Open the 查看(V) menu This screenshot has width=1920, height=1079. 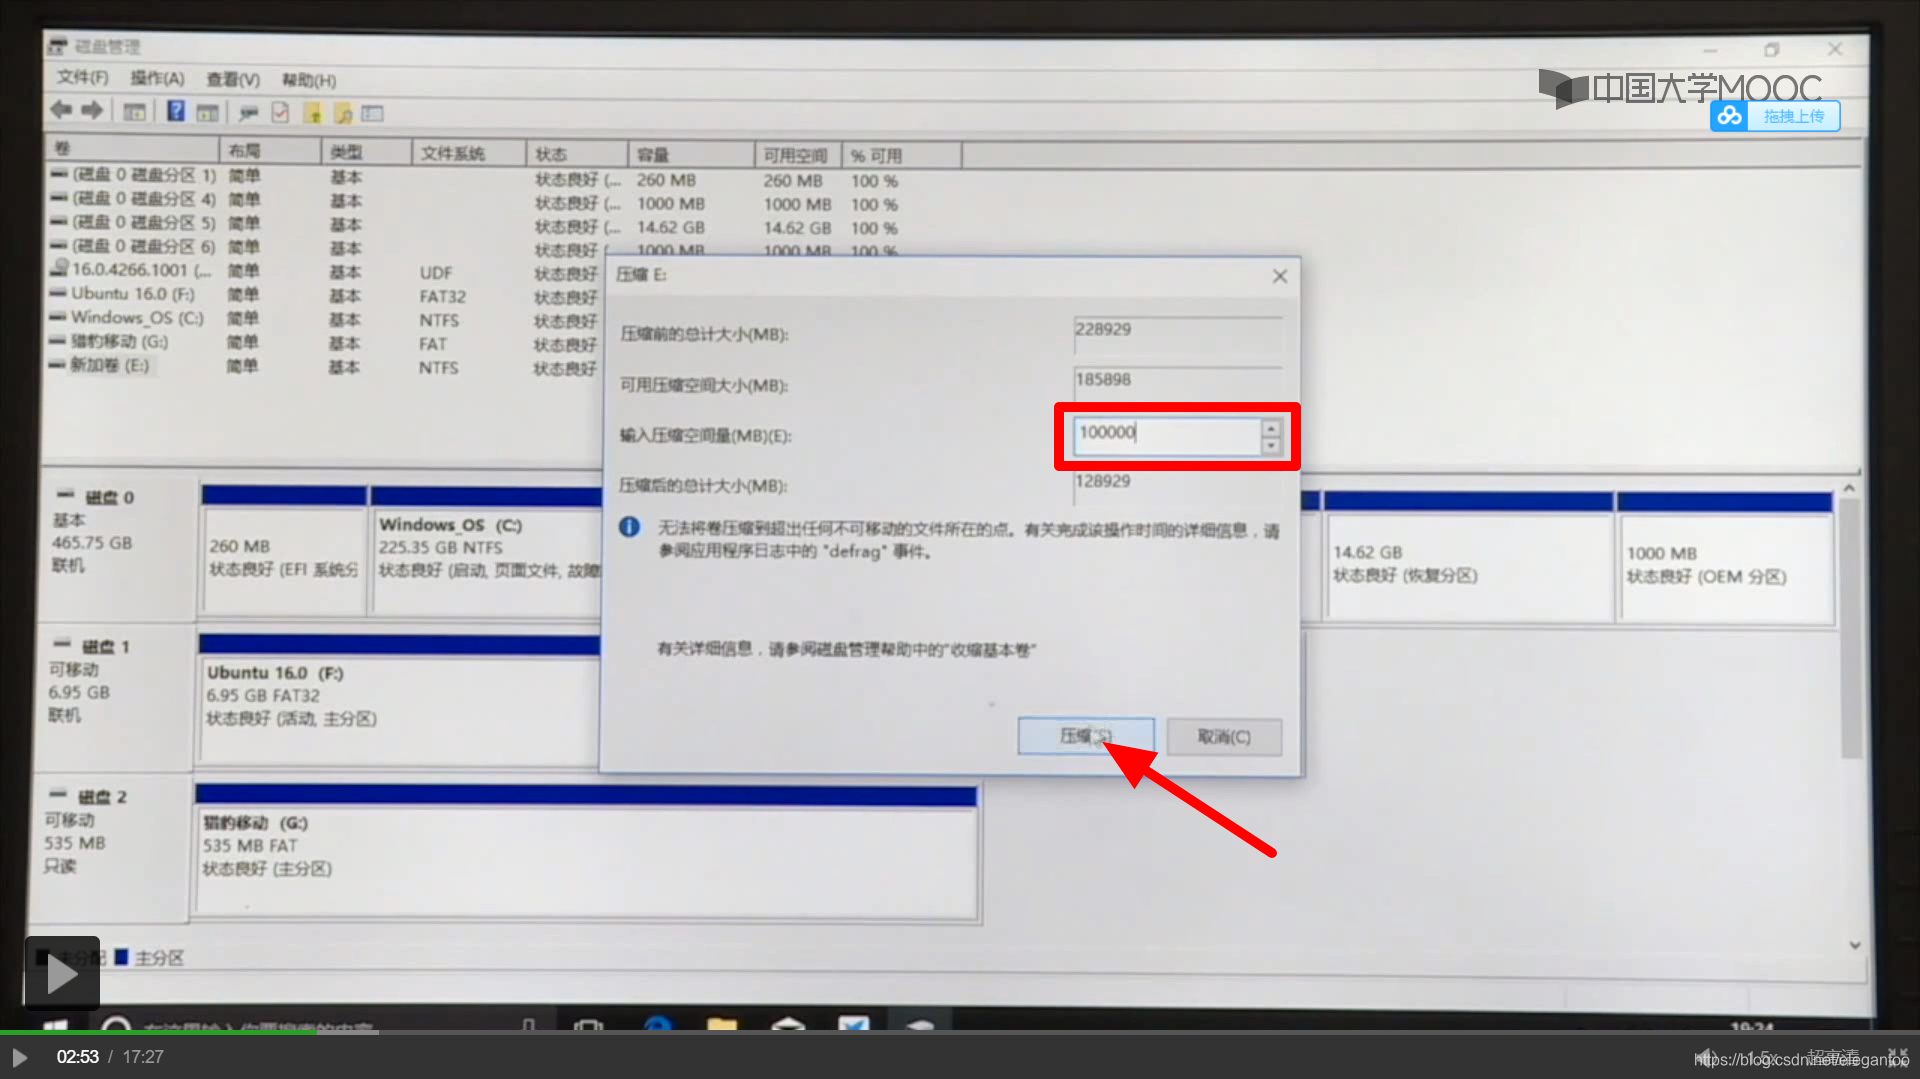click(233, 79)
